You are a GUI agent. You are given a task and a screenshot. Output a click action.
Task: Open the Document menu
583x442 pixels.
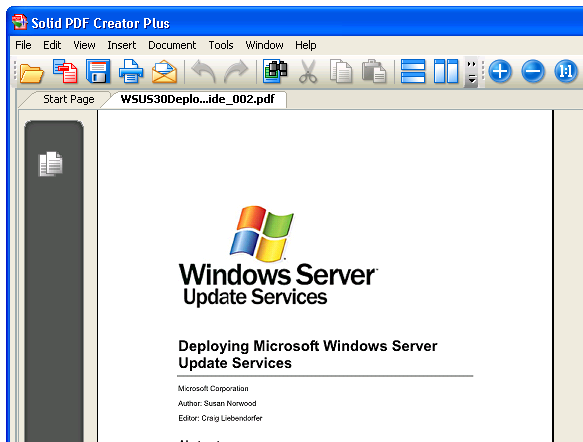172,45
